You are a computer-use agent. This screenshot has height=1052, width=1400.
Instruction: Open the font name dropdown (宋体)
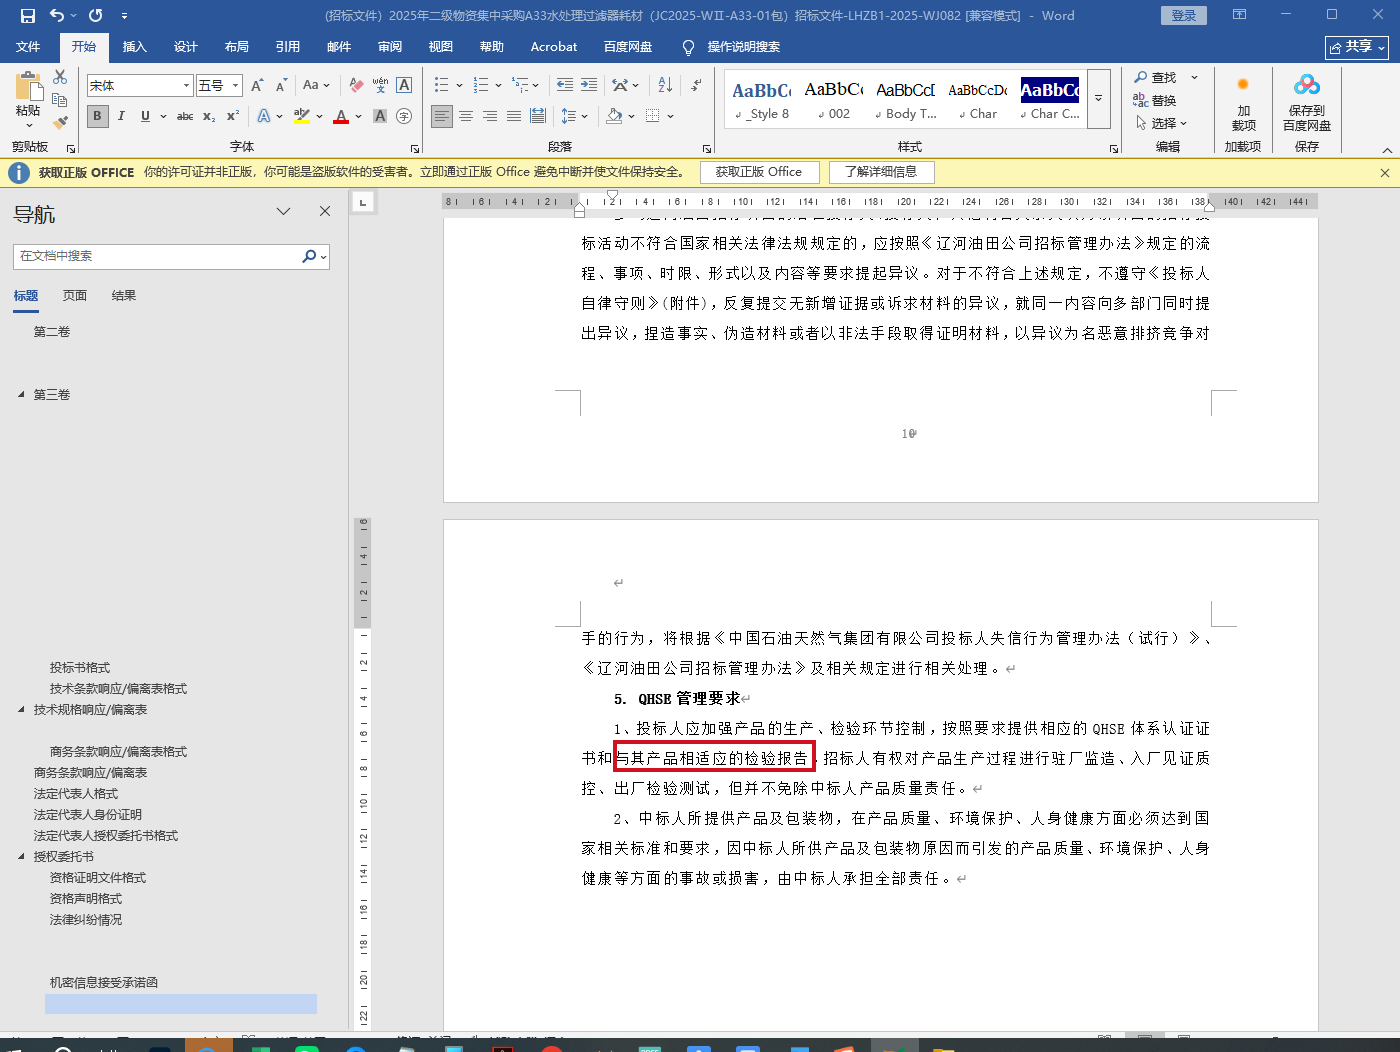tap(186, 86)
